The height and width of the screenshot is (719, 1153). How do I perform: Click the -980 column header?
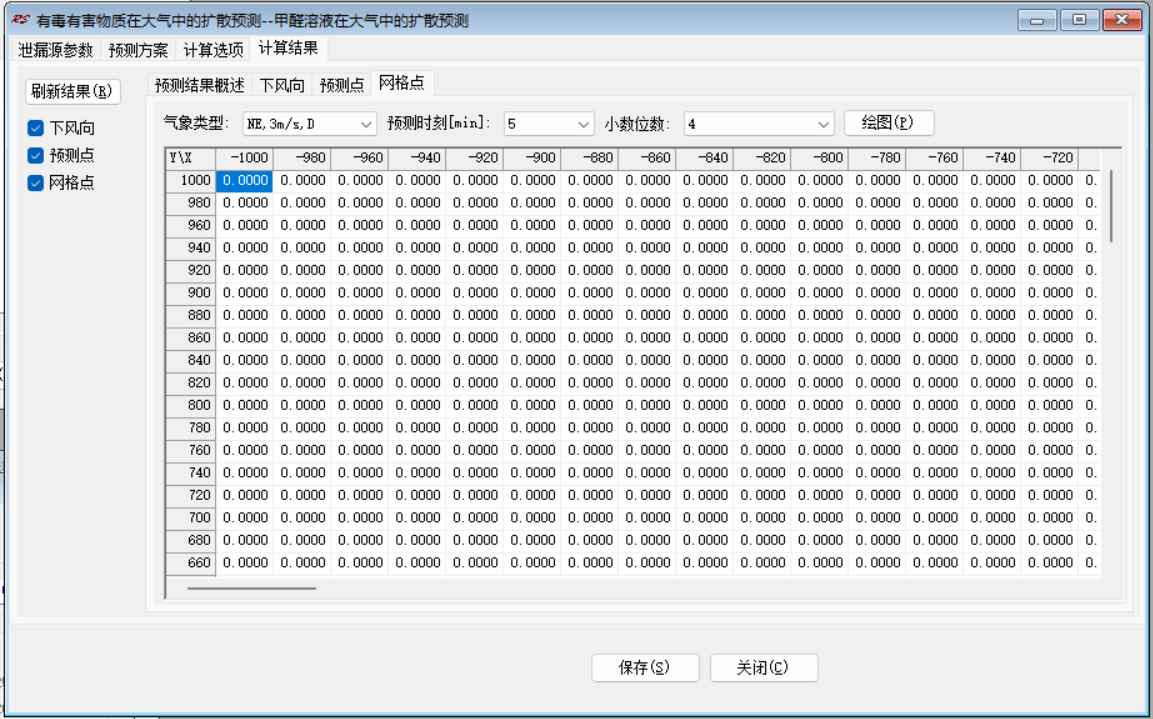301,158
